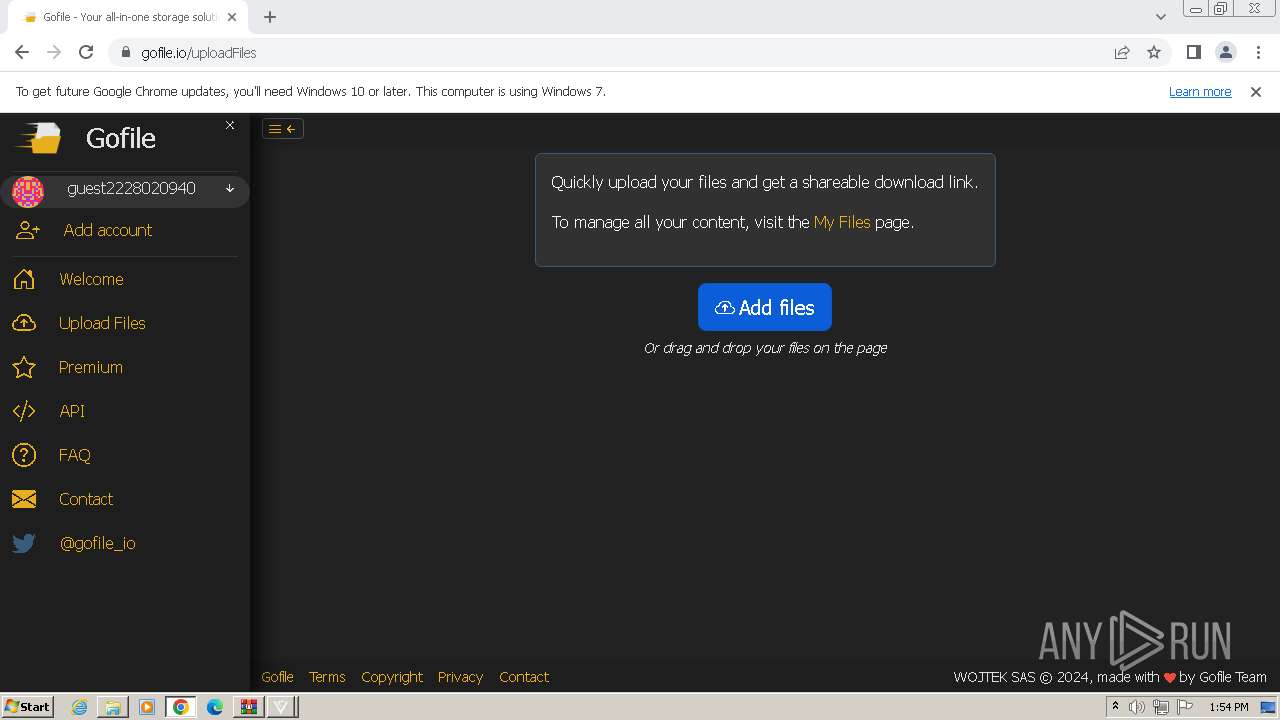Viewport: 1280px width, 720px height.
Task: Open the Learn more link
Action: [1200, 91]
